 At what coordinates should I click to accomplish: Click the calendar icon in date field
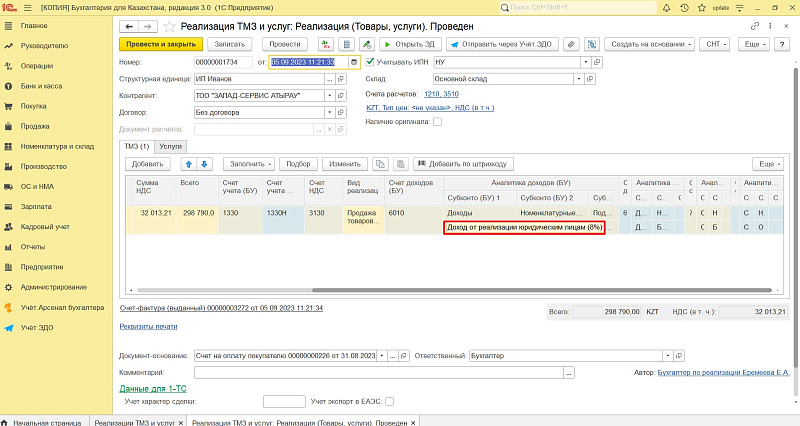pos(353,62)
